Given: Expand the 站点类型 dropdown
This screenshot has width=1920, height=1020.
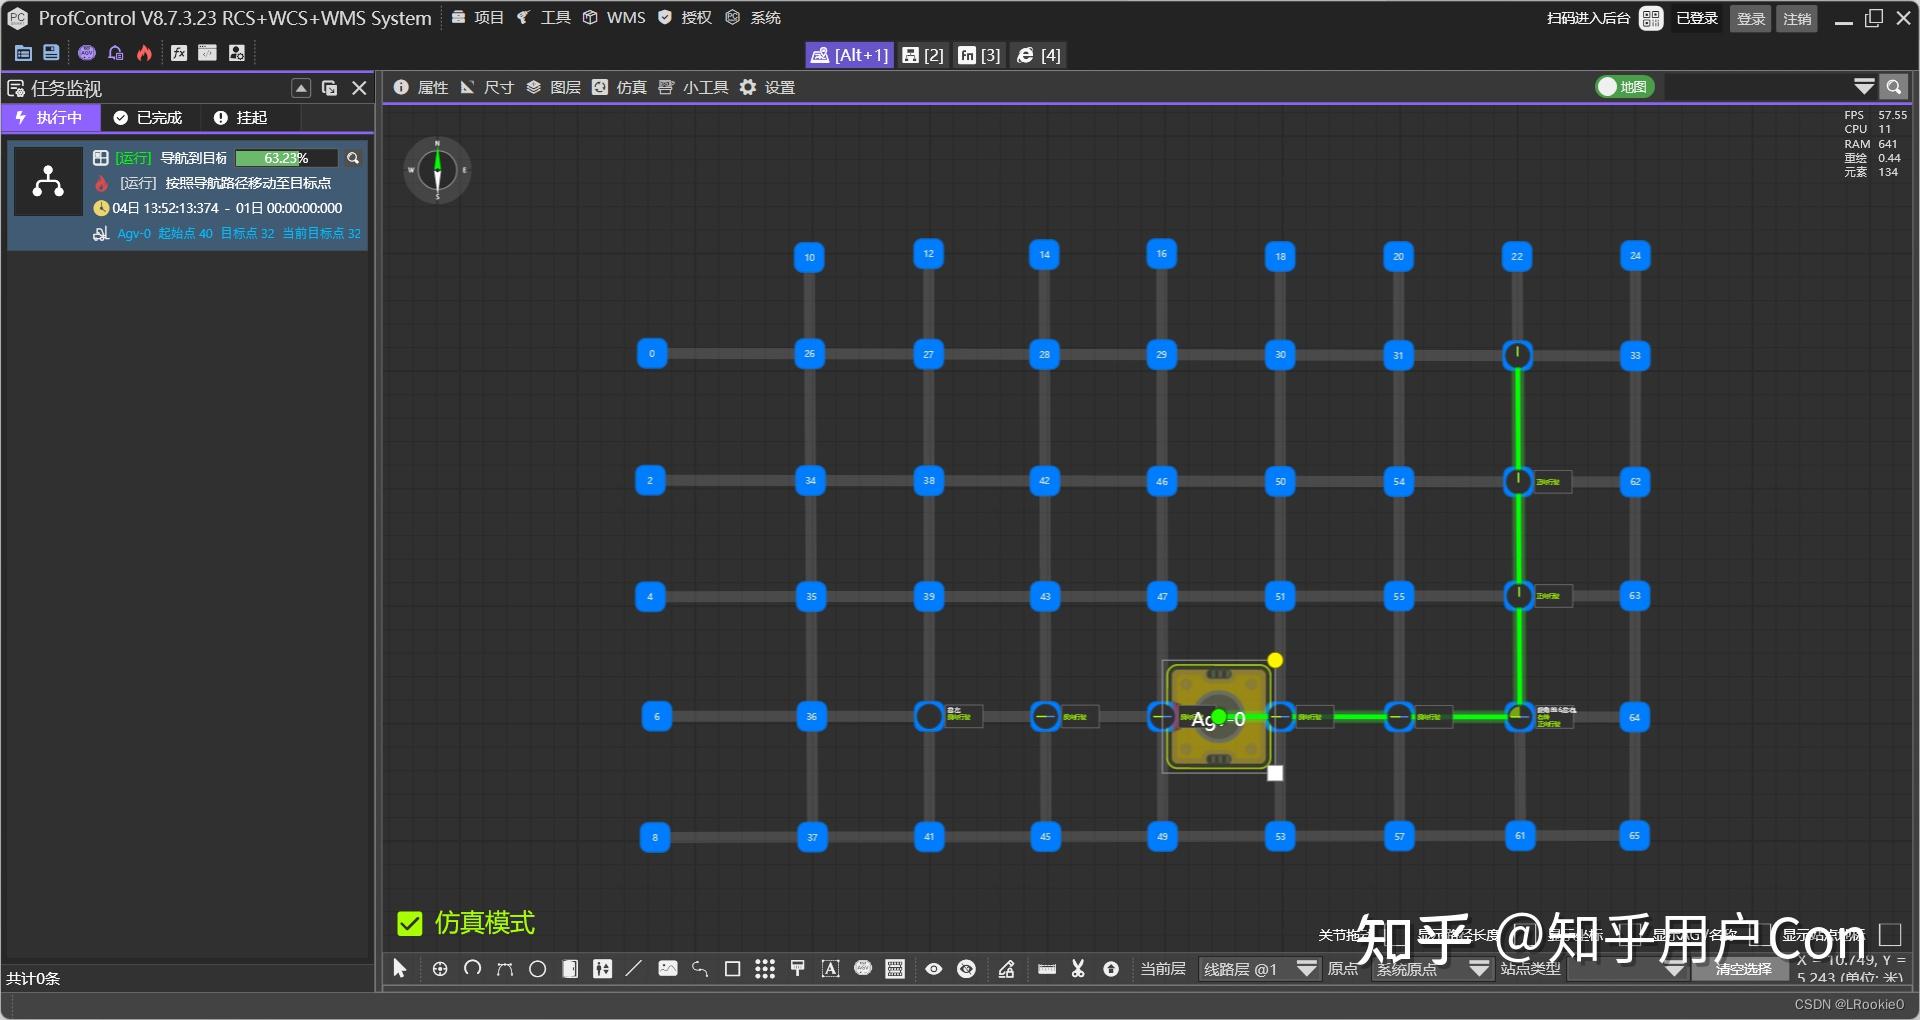Looking at the screenshot, I should [1676, 969].
